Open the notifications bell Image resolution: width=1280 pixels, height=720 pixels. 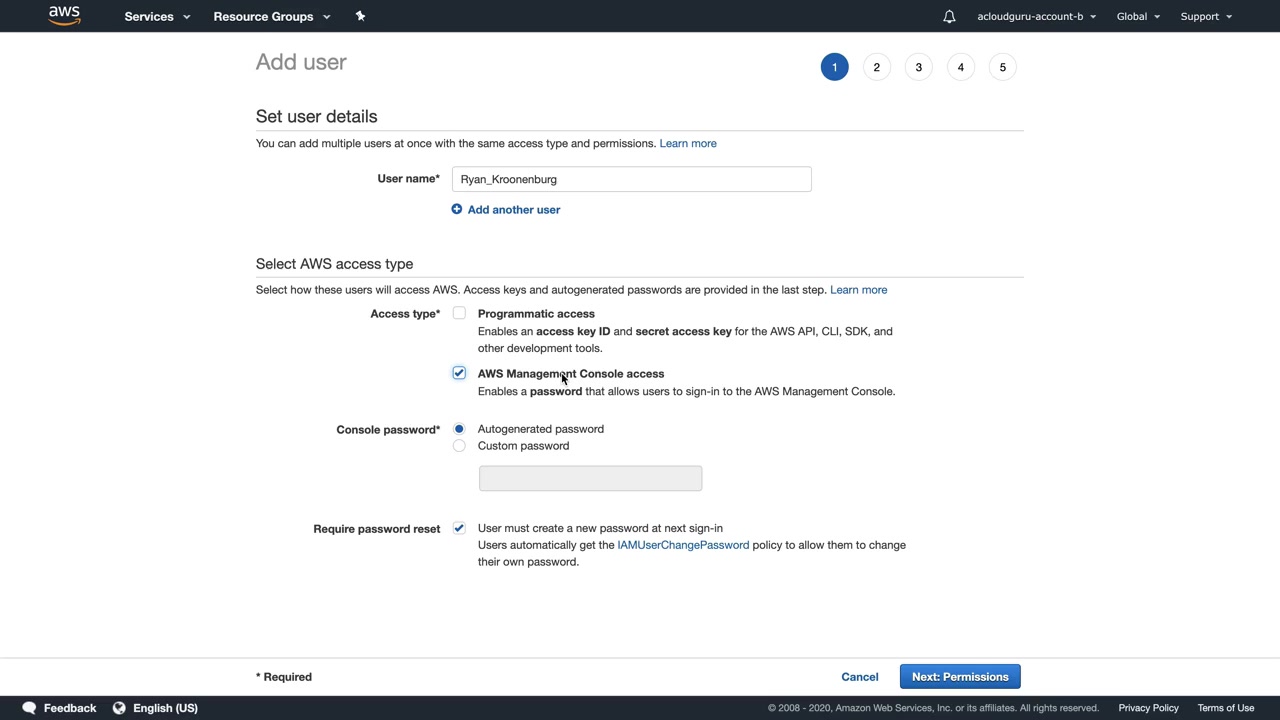tap(949, 16)
